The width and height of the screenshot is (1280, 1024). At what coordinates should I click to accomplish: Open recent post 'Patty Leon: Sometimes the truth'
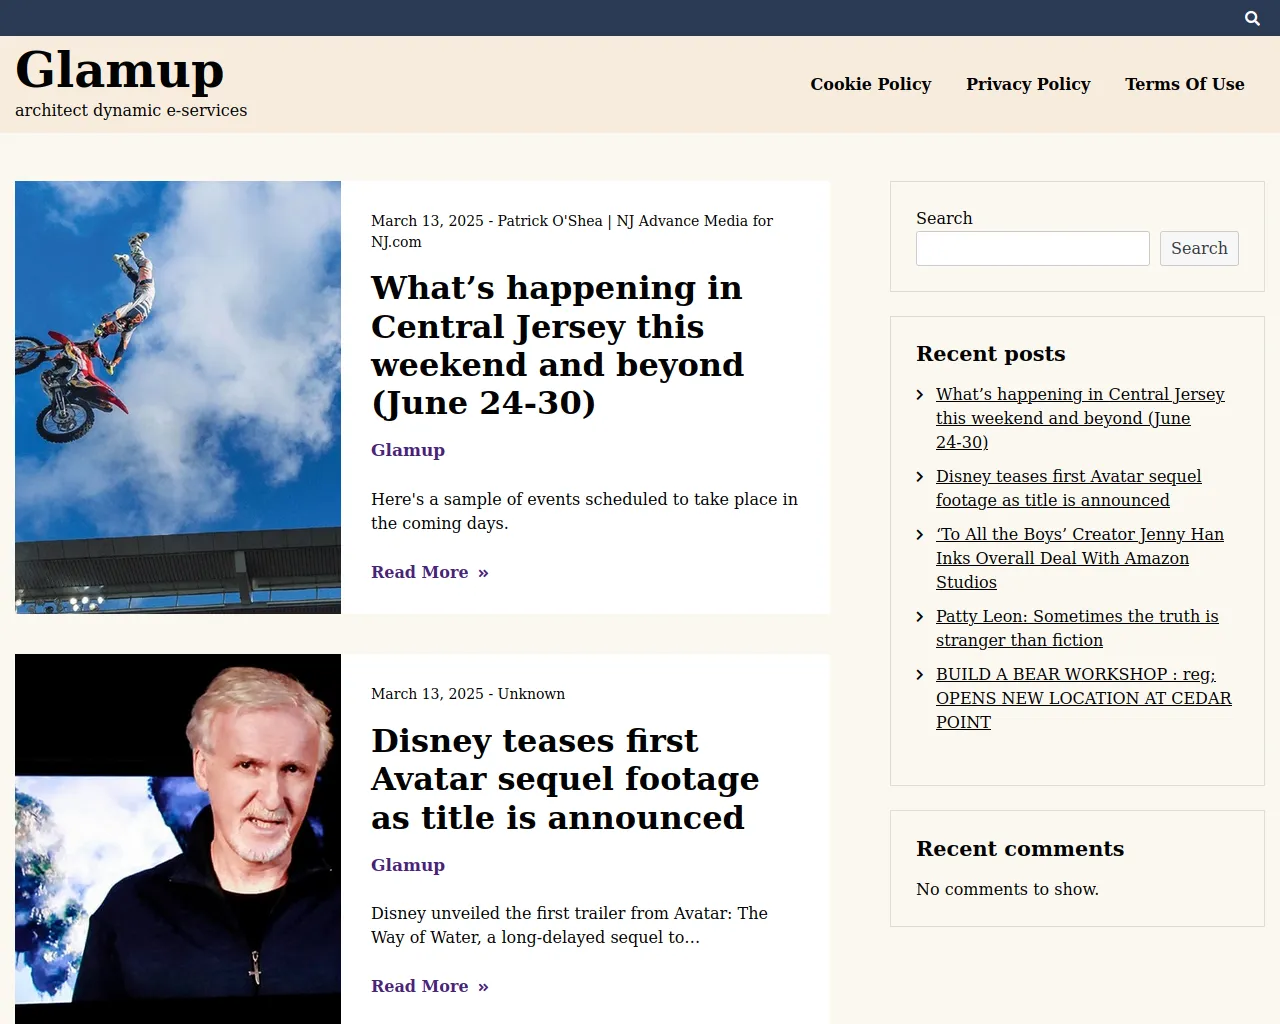[1077, 628]
